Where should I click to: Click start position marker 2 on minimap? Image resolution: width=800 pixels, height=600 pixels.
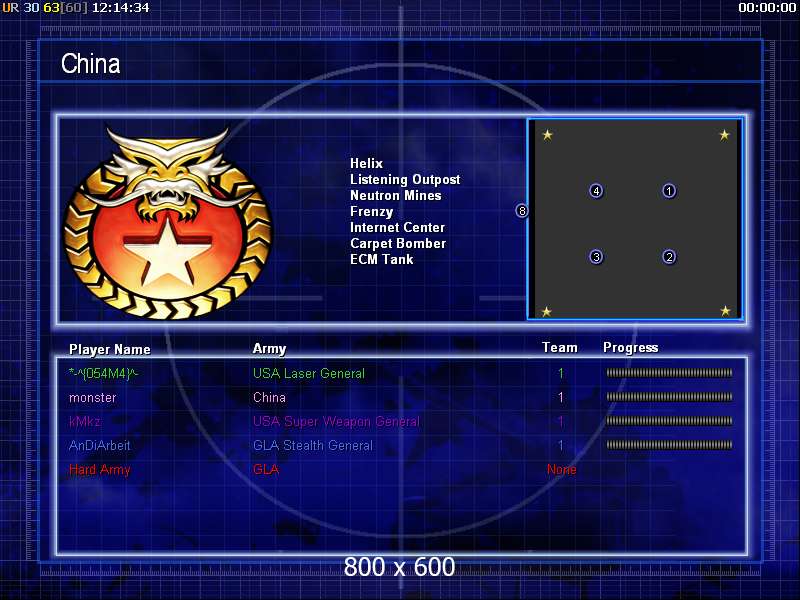pos(669,257)
